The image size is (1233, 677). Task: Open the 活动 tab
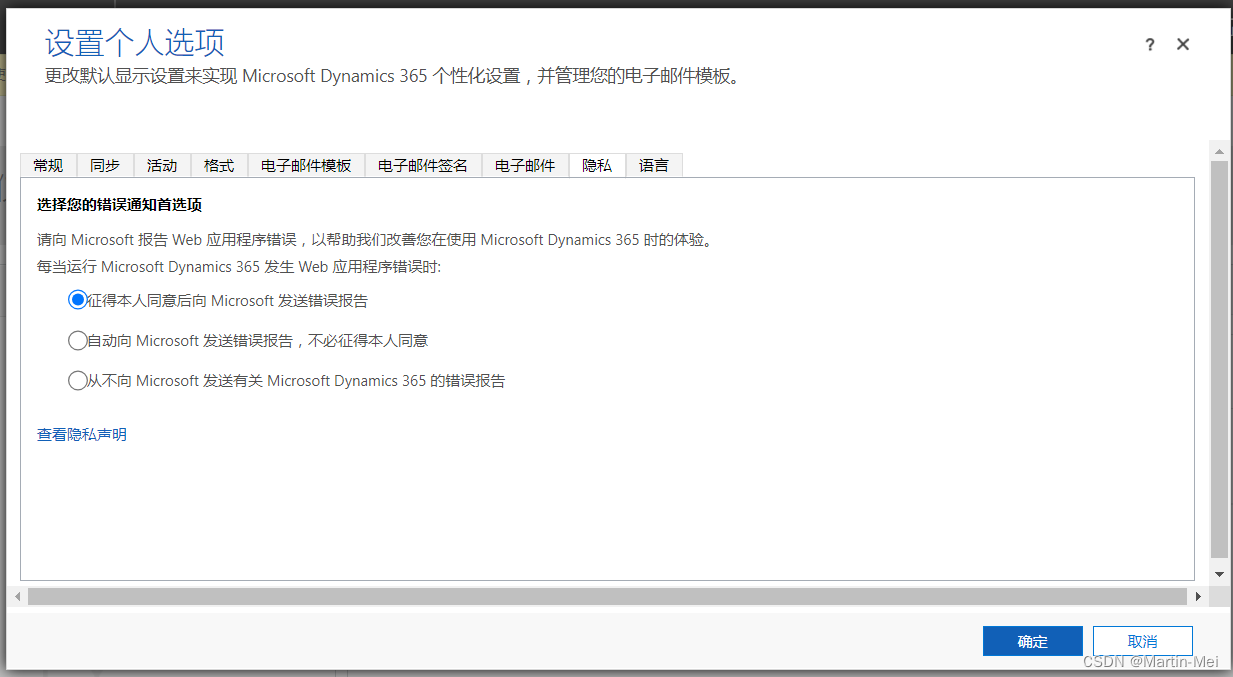[x=162, y=165]
